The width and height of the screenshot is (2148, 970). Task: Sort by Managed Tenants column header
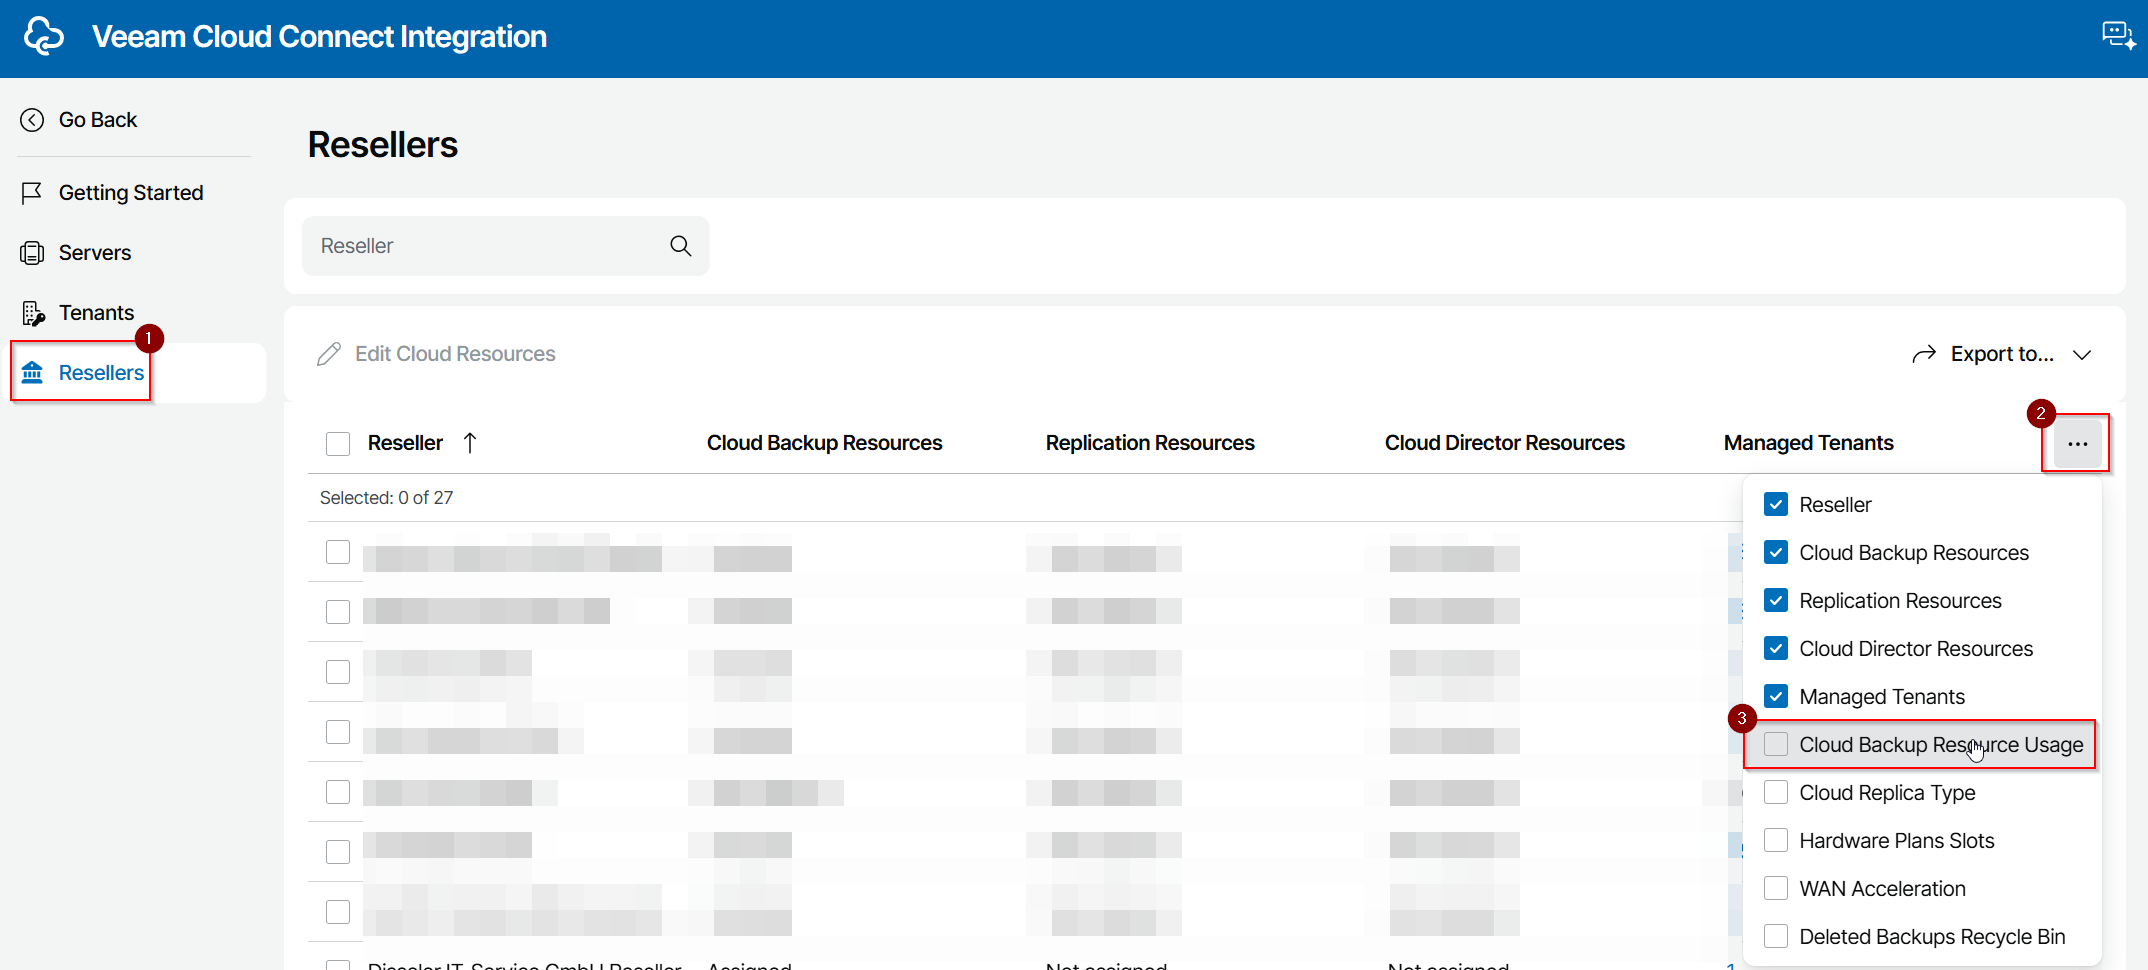(x=1808, y=443)
